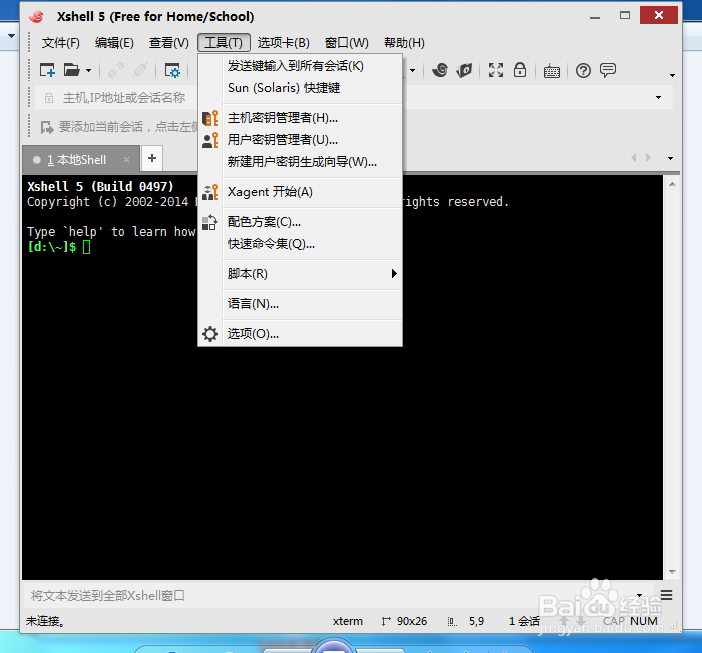
Task: Open 快速命令集(Q) menu item
Action: (x=300, y=244)
